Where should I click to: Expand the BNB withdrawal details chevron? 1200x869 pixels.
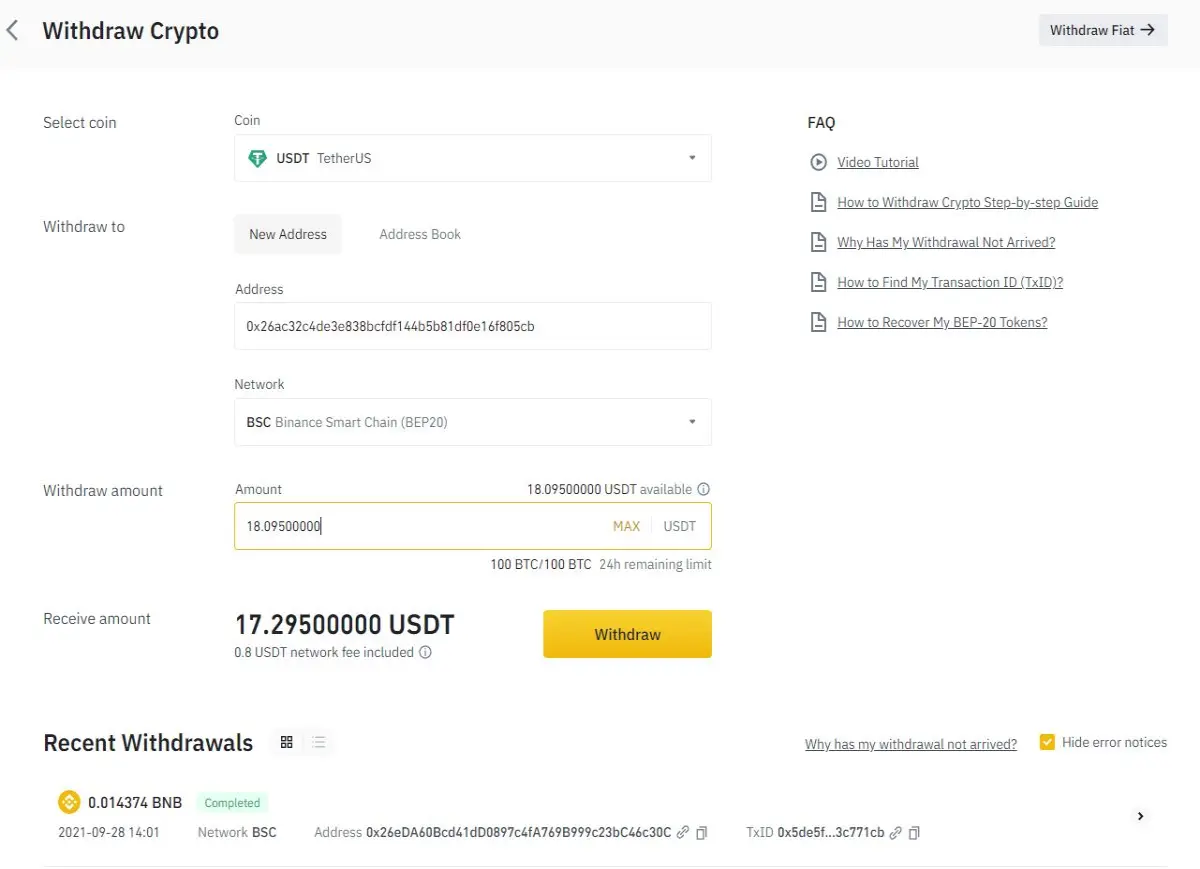click(x=1140, y=817)
